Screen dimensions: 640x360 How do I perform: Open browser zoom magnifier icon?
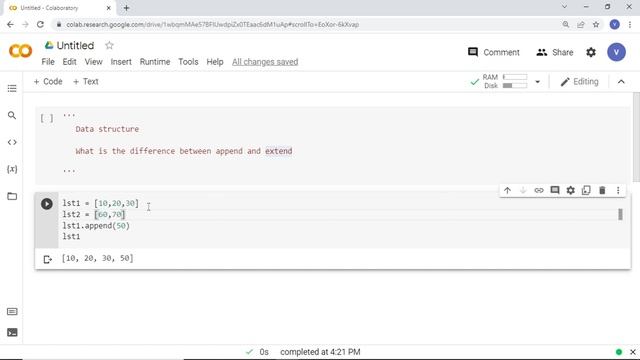566,24
